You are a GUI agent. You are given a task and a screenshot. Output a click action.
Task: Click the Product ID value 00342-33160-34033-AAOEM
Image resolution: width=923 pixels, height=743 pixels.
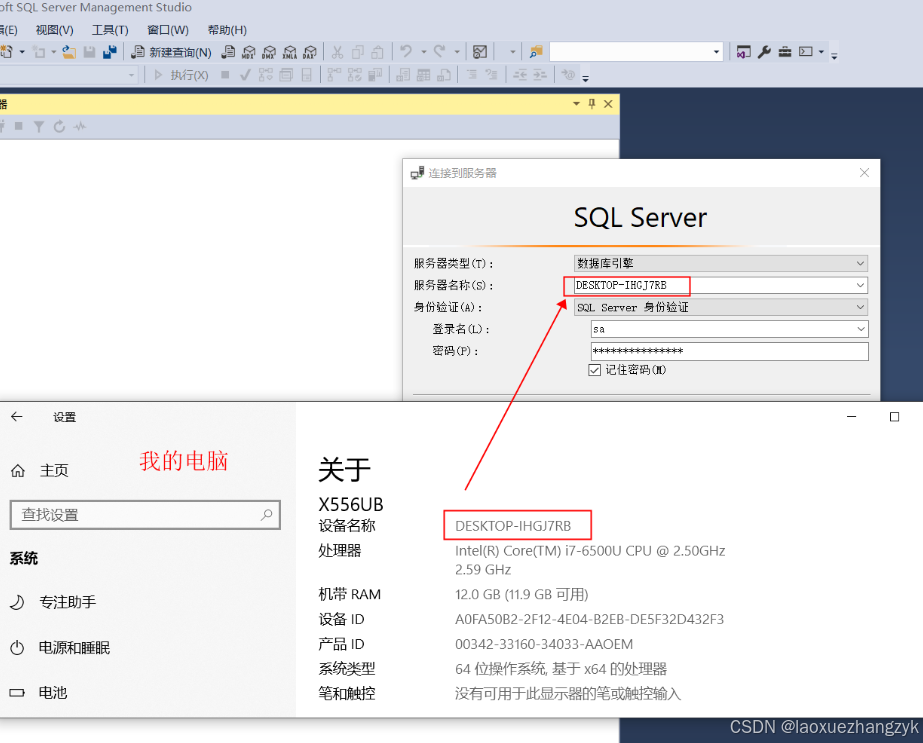(x=544, y=644)
